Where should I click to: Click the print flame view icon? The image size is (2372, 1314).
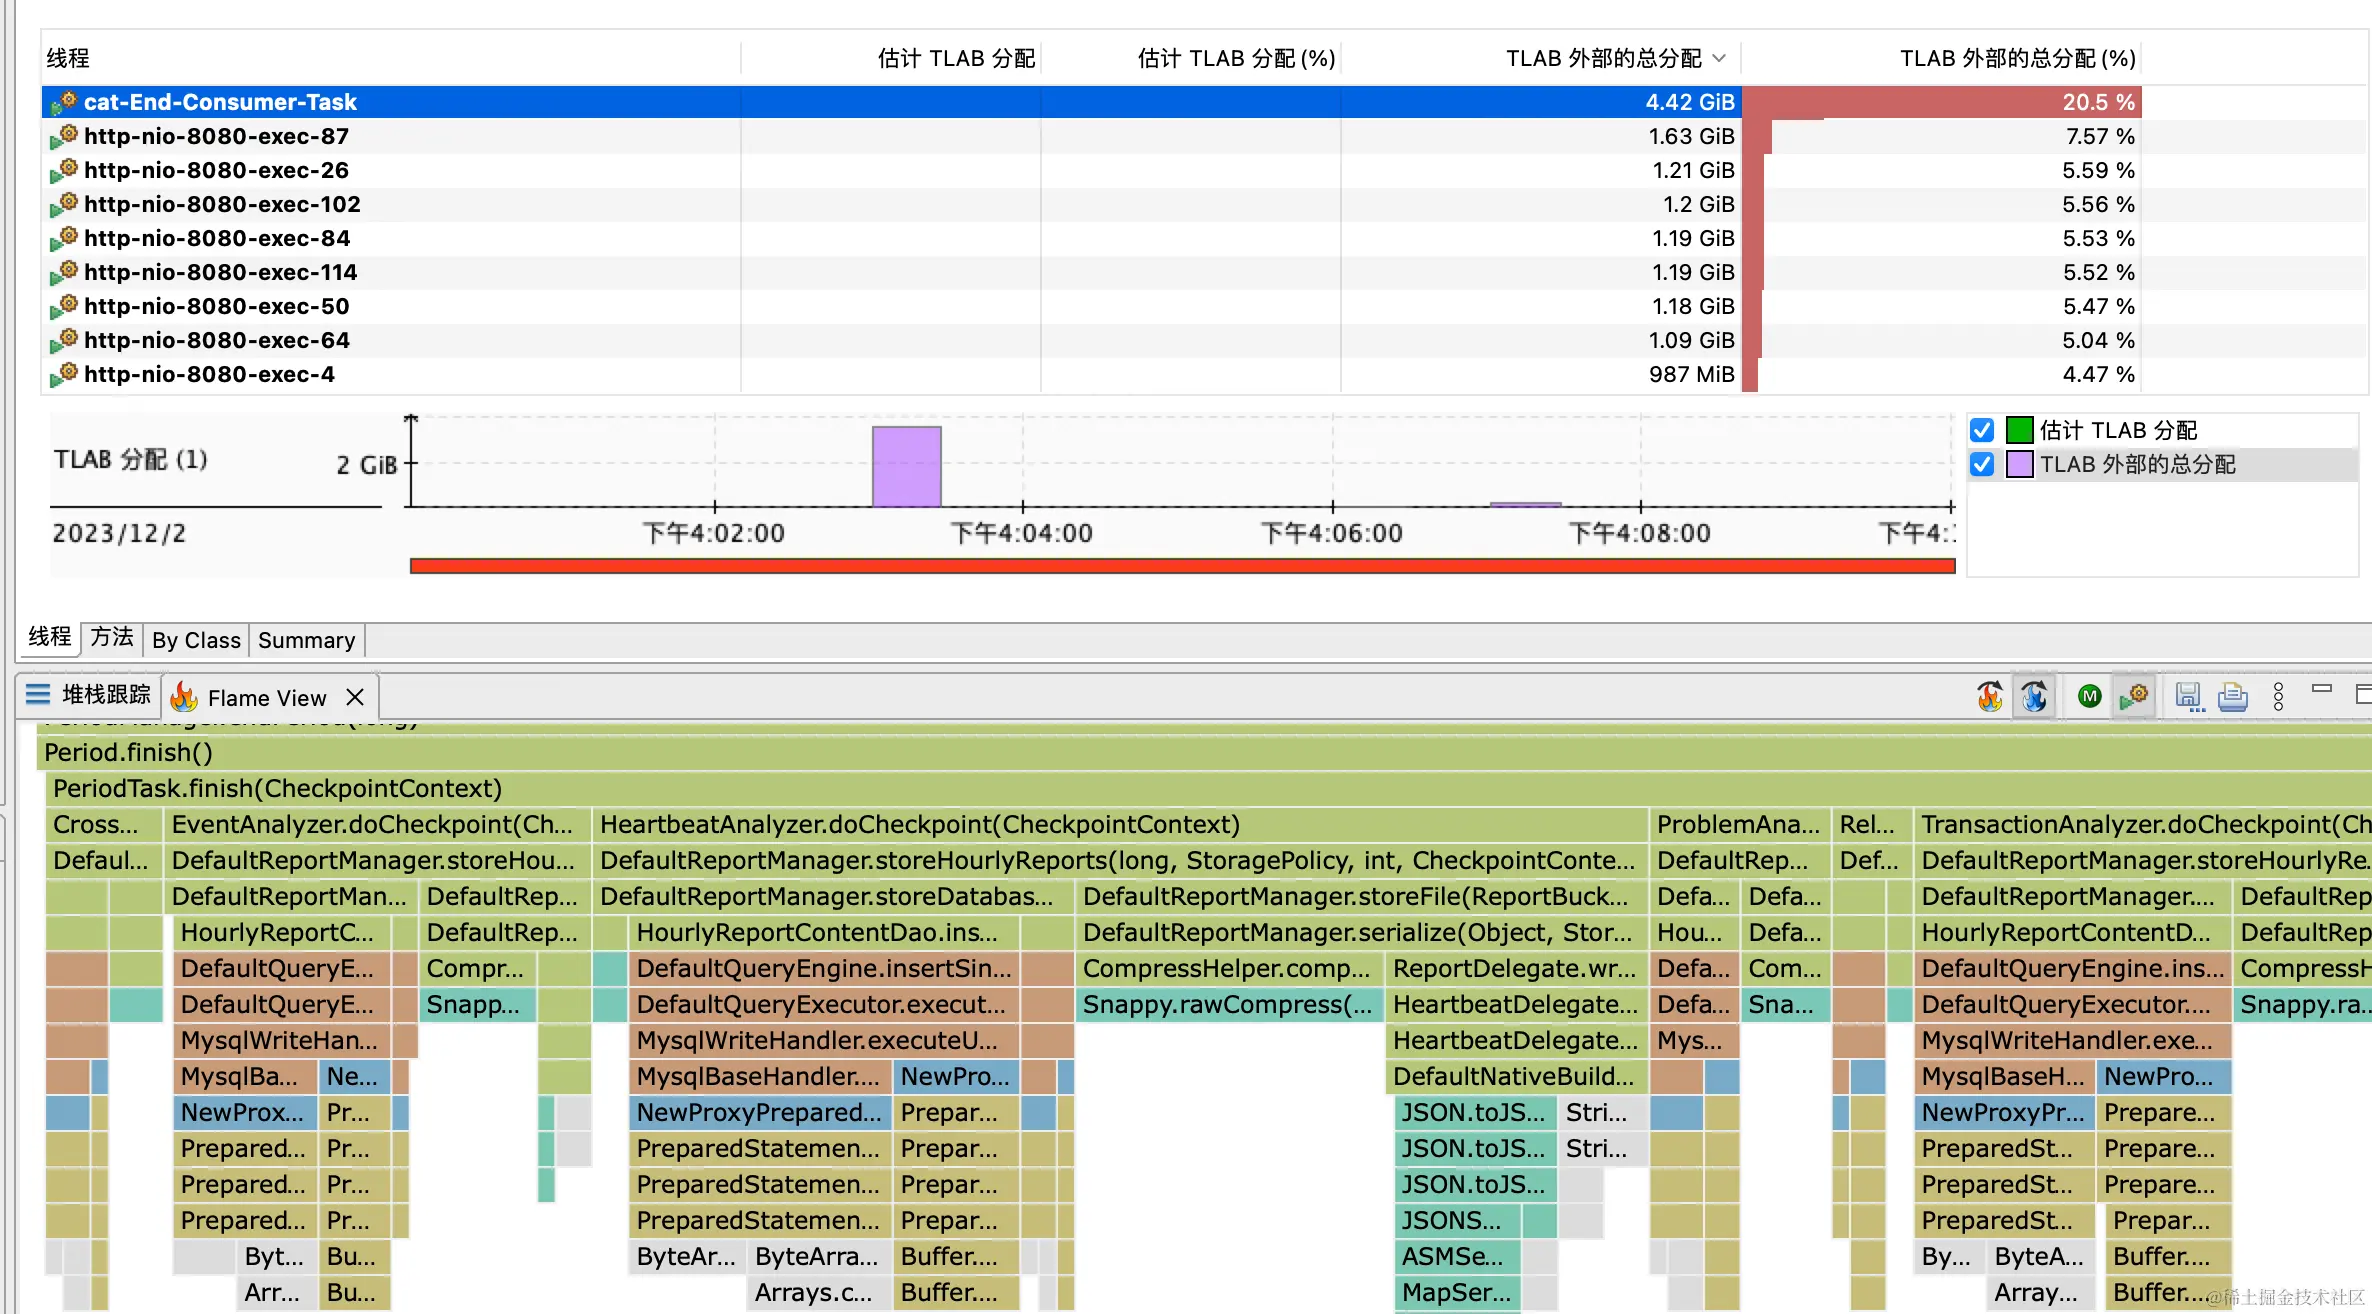click(2232, 696)
